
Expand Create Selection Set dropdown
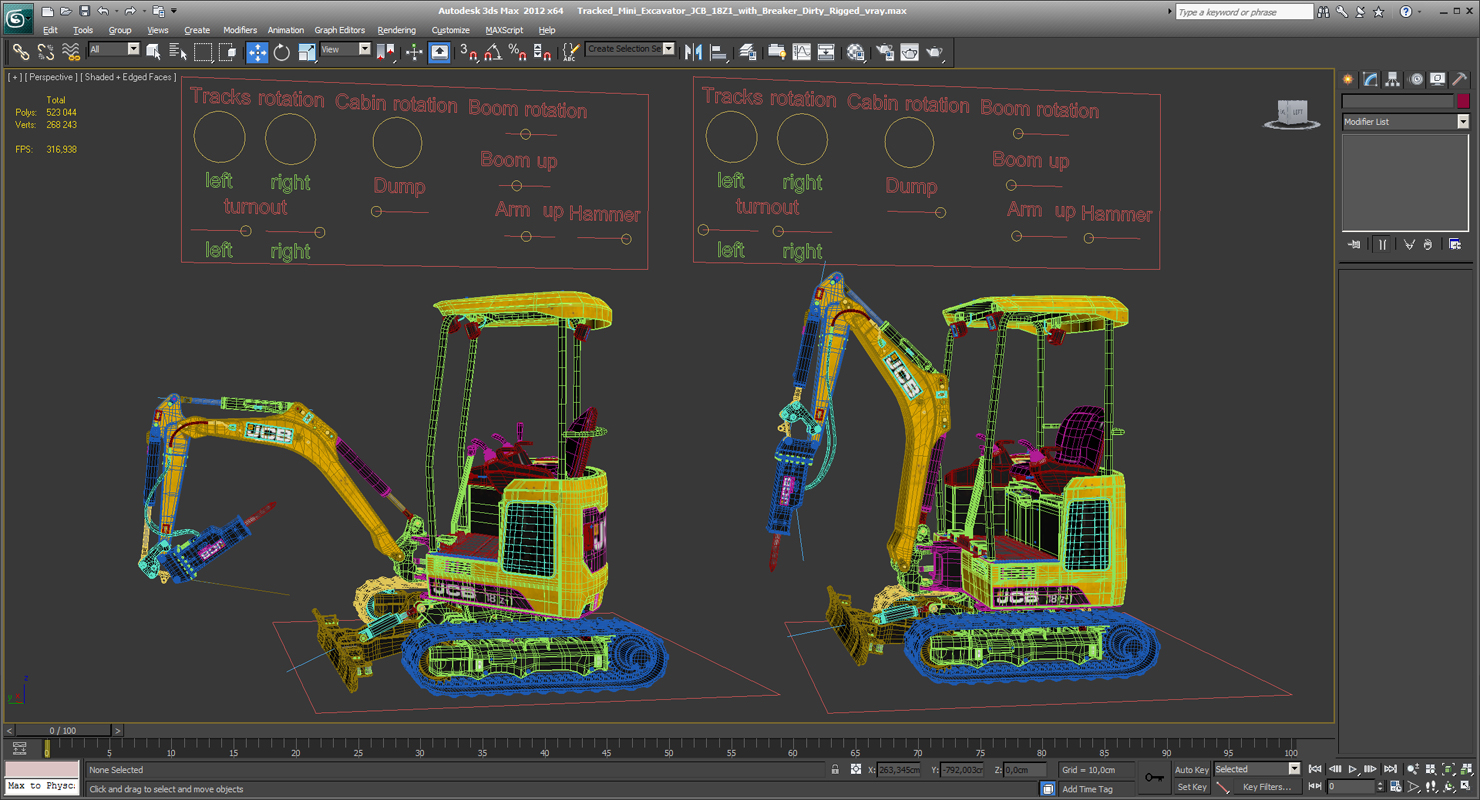tap(668, 48)
